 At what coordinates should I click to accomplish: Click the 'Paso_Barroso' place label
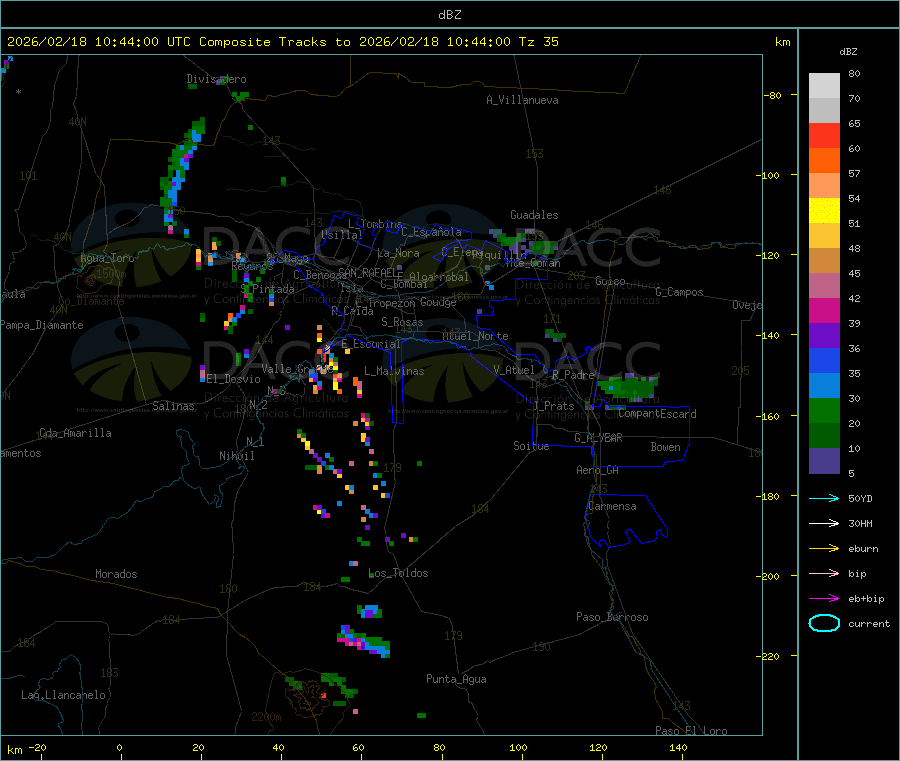612,617
